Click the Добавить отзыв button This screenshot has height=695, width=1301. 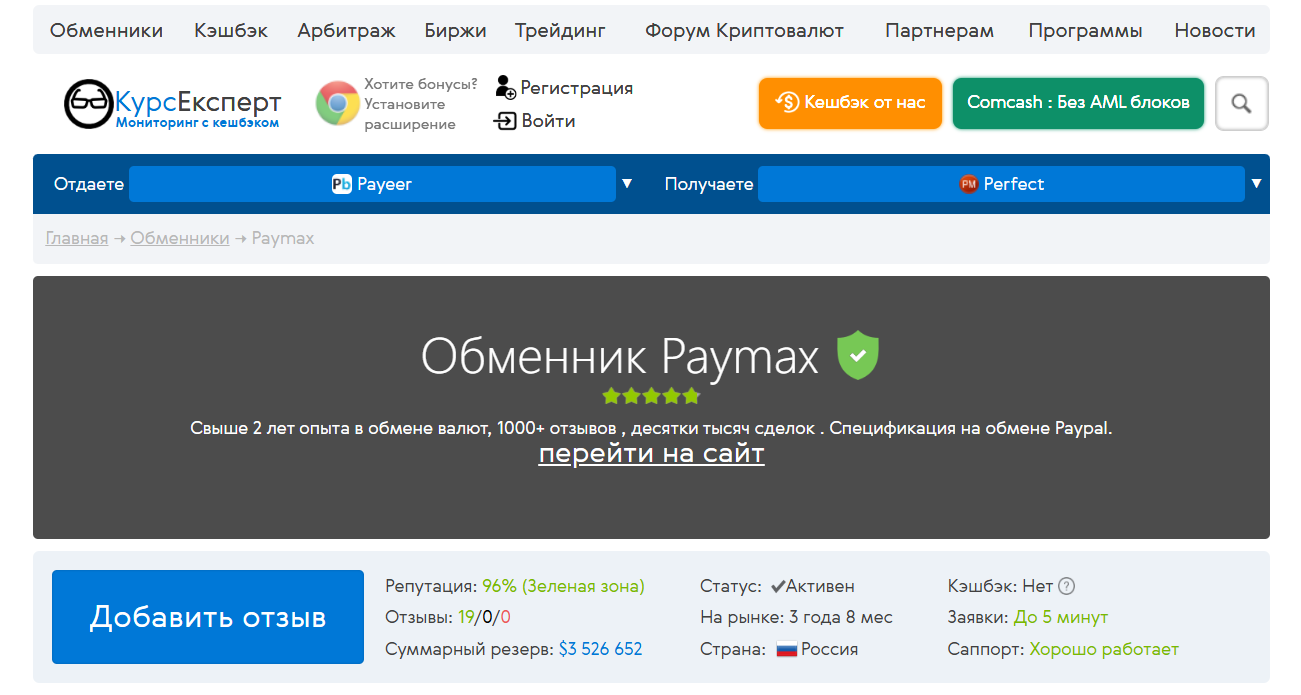[x=208, y=617]
